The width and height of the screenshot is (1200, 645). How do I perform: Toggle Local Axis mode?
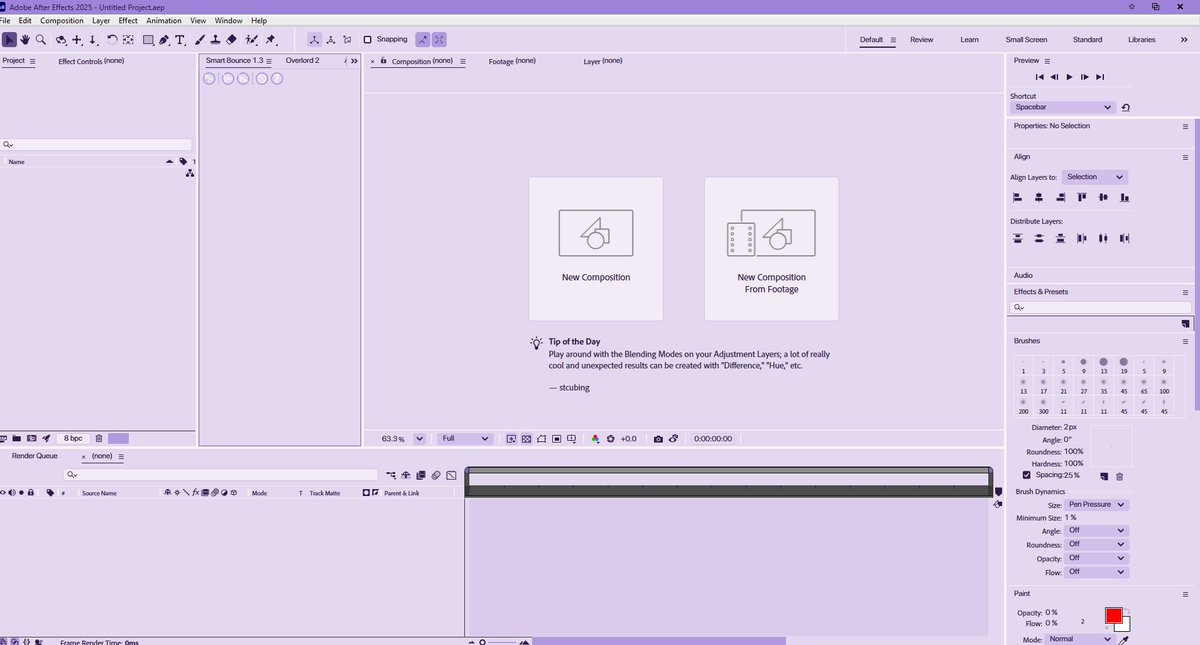coord(314,40)
